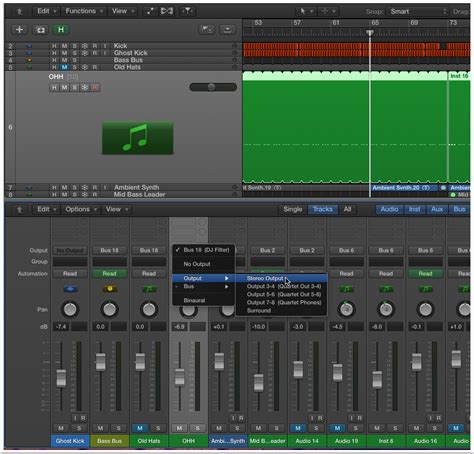Open the crosshair command-click tool menu
474x454 pixels.
(328, 11)
